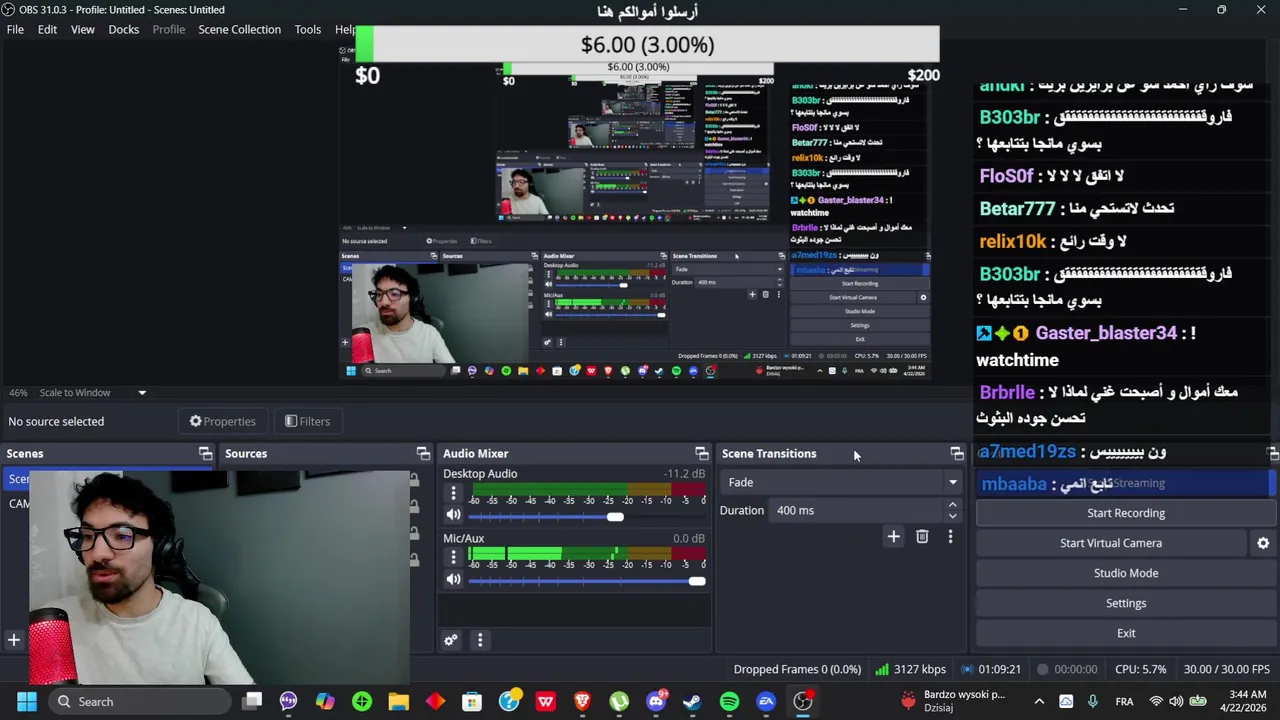1280x720 pixels.
Task: Click Dropped Frames status entry
Action: [797, 669]
